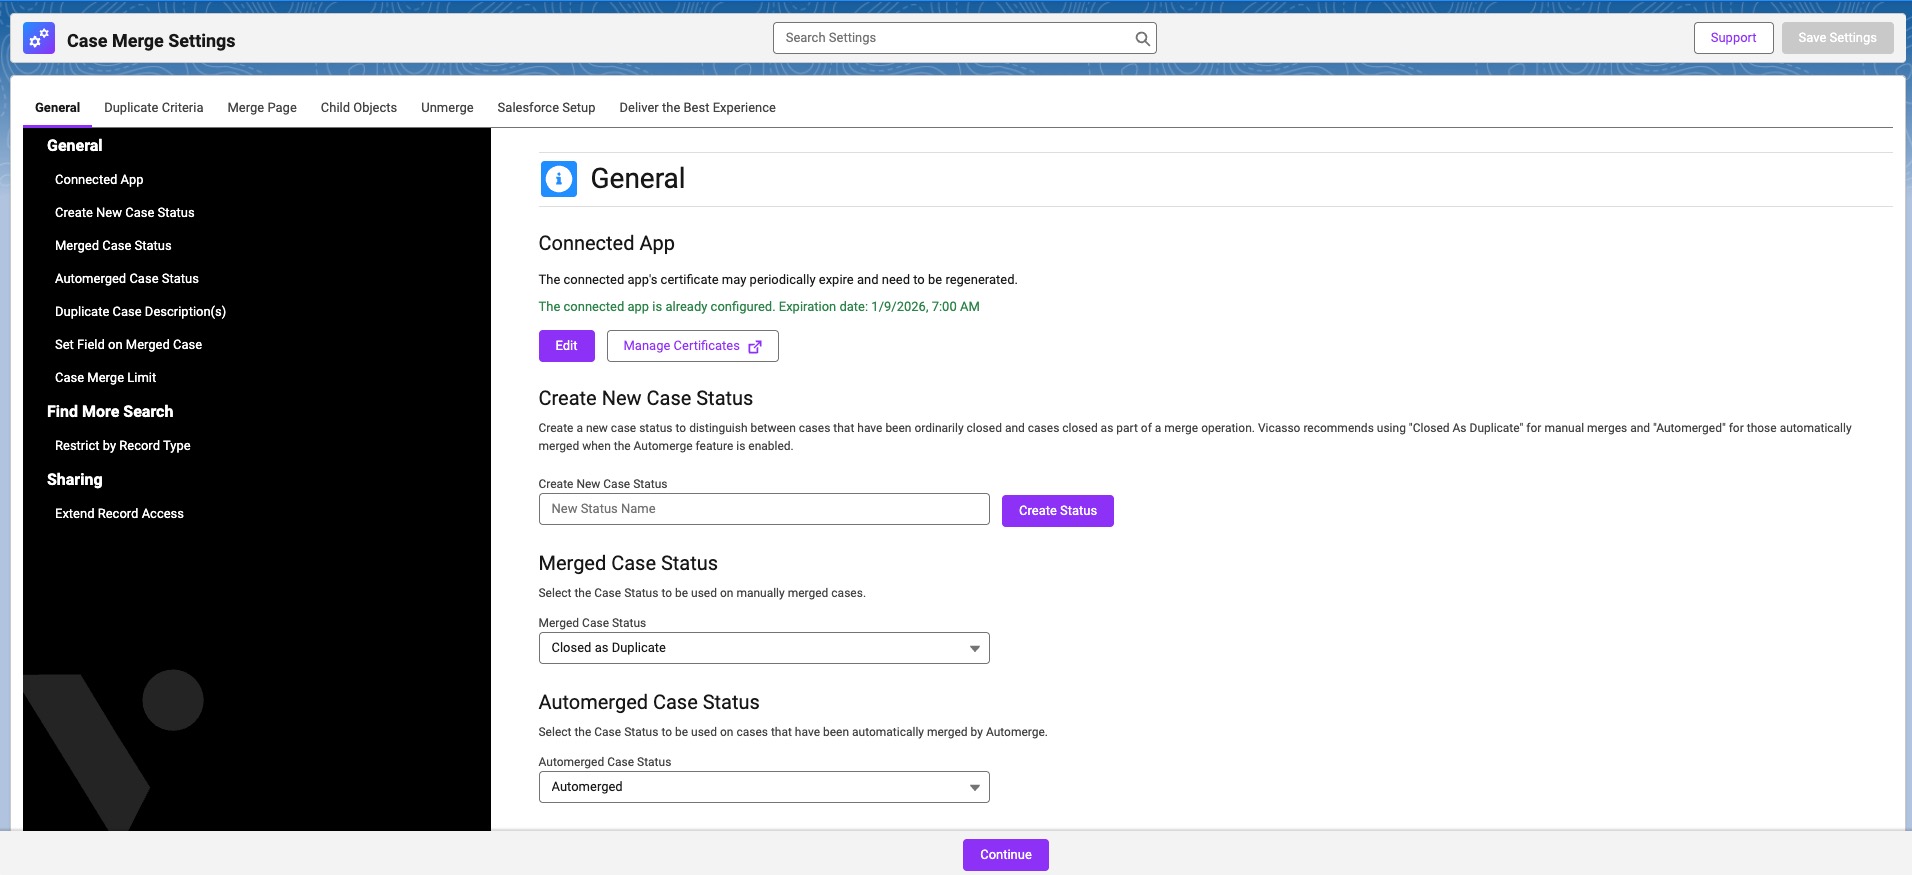
Task: Click the Find More Search sidebar heading
Action: (110, 412)
